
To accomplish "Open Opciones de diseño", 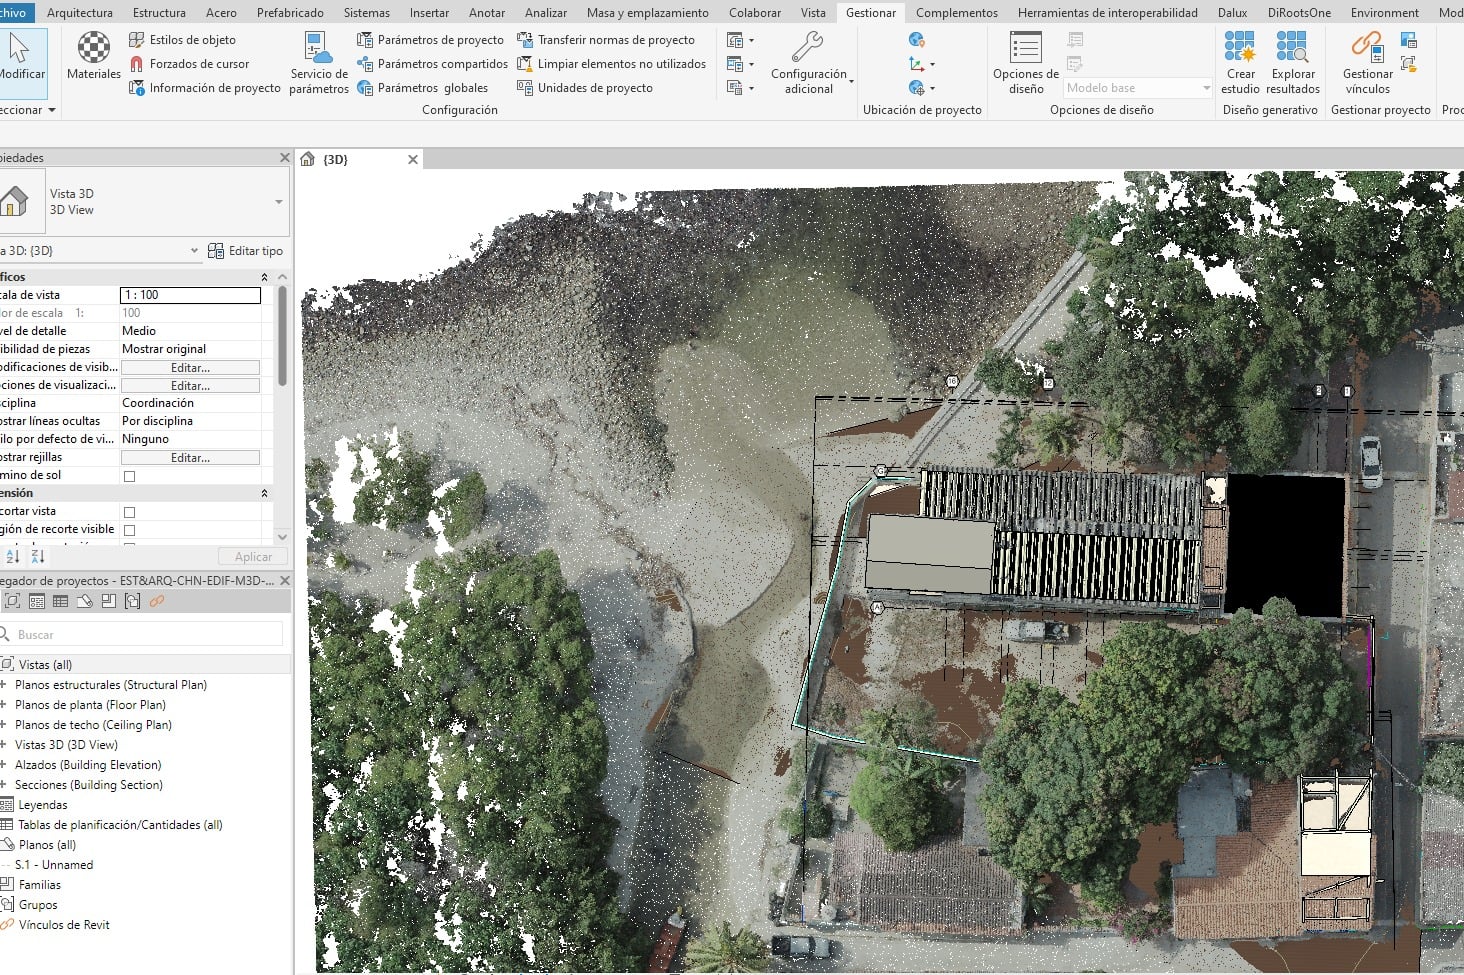I will (x=1026, y=63).
